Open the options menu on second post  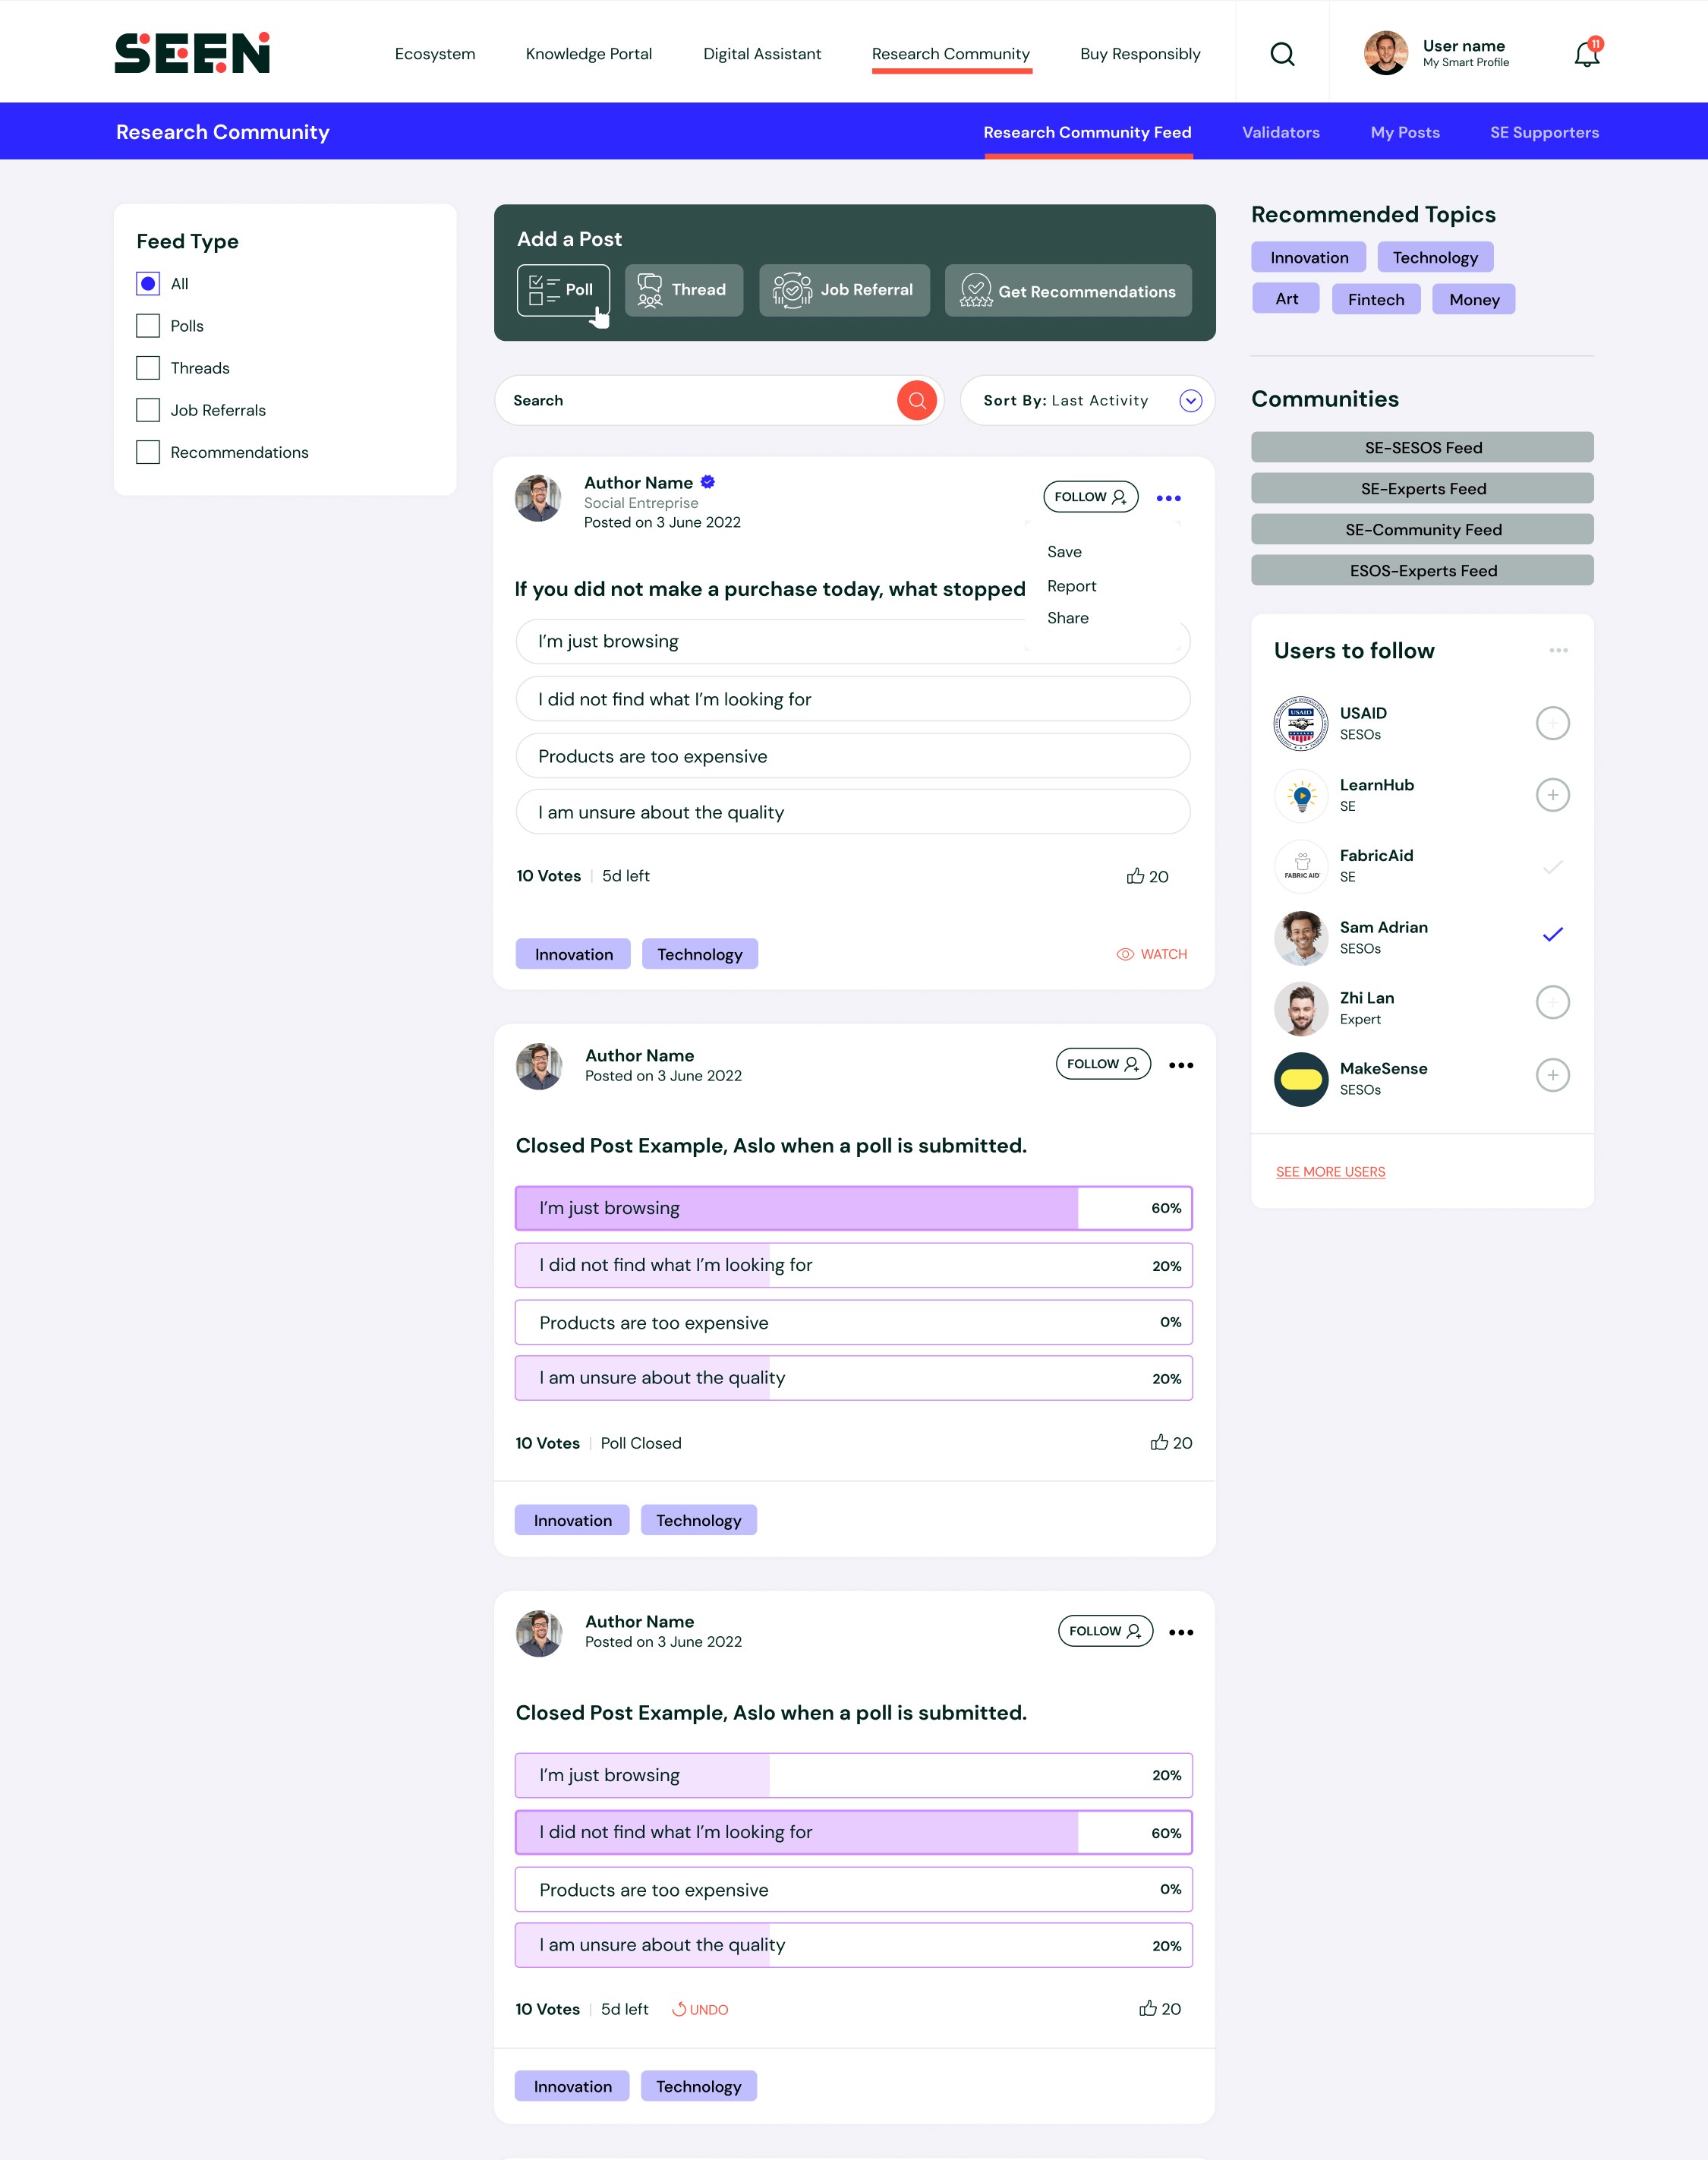[x=1181, y=1065]
